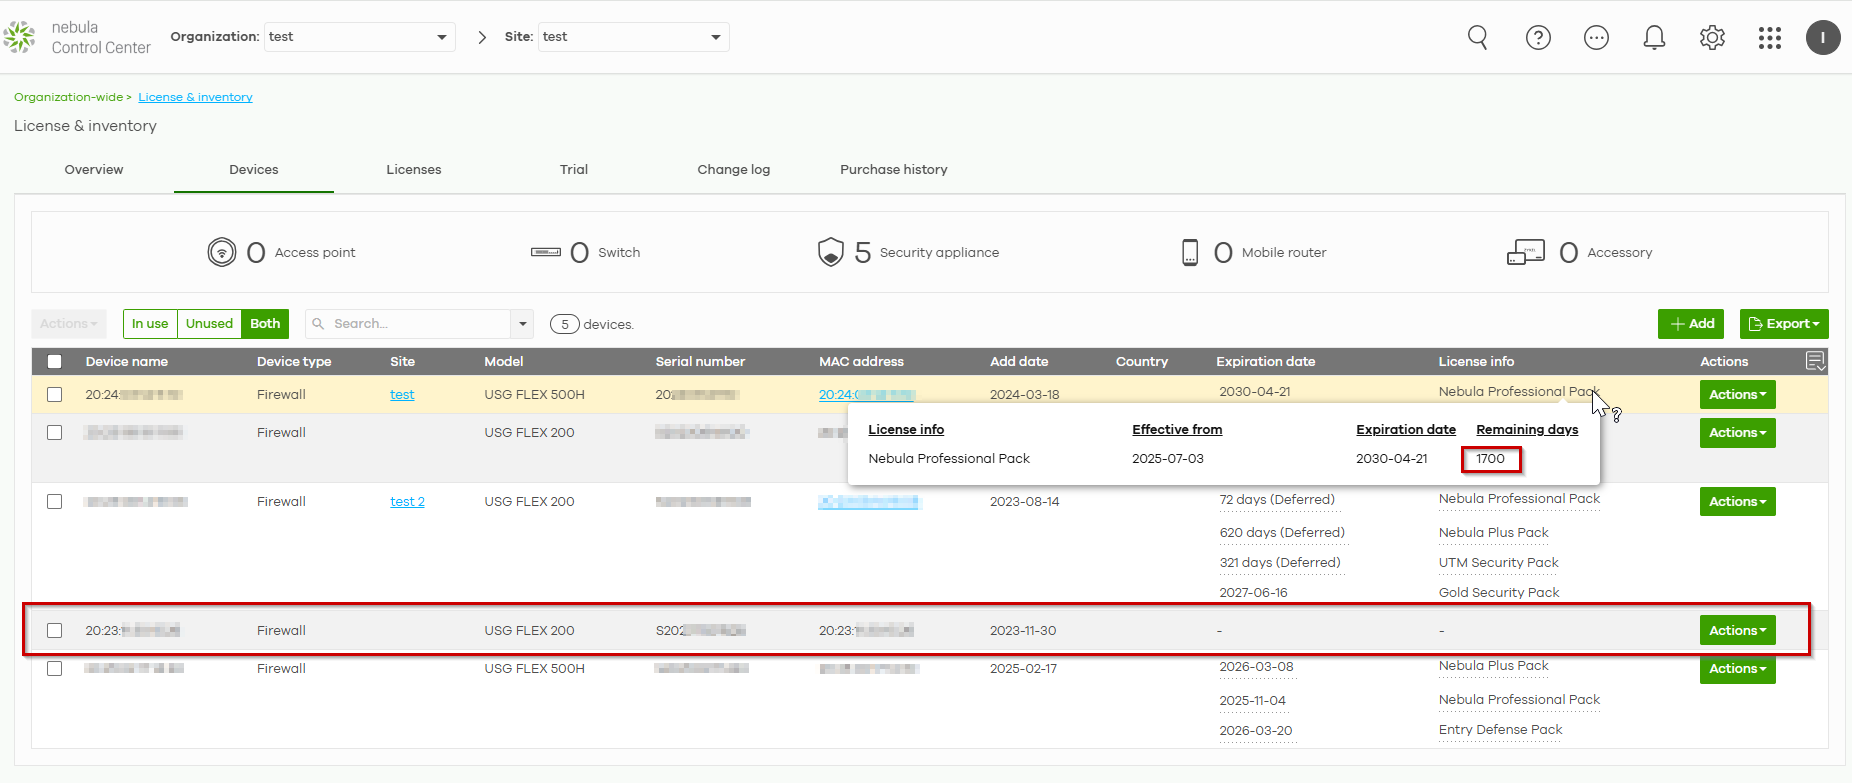Check the USG FLEX 500H test site row
The width and height of the screenshot is (1852, 783).
tap(55, 395)
